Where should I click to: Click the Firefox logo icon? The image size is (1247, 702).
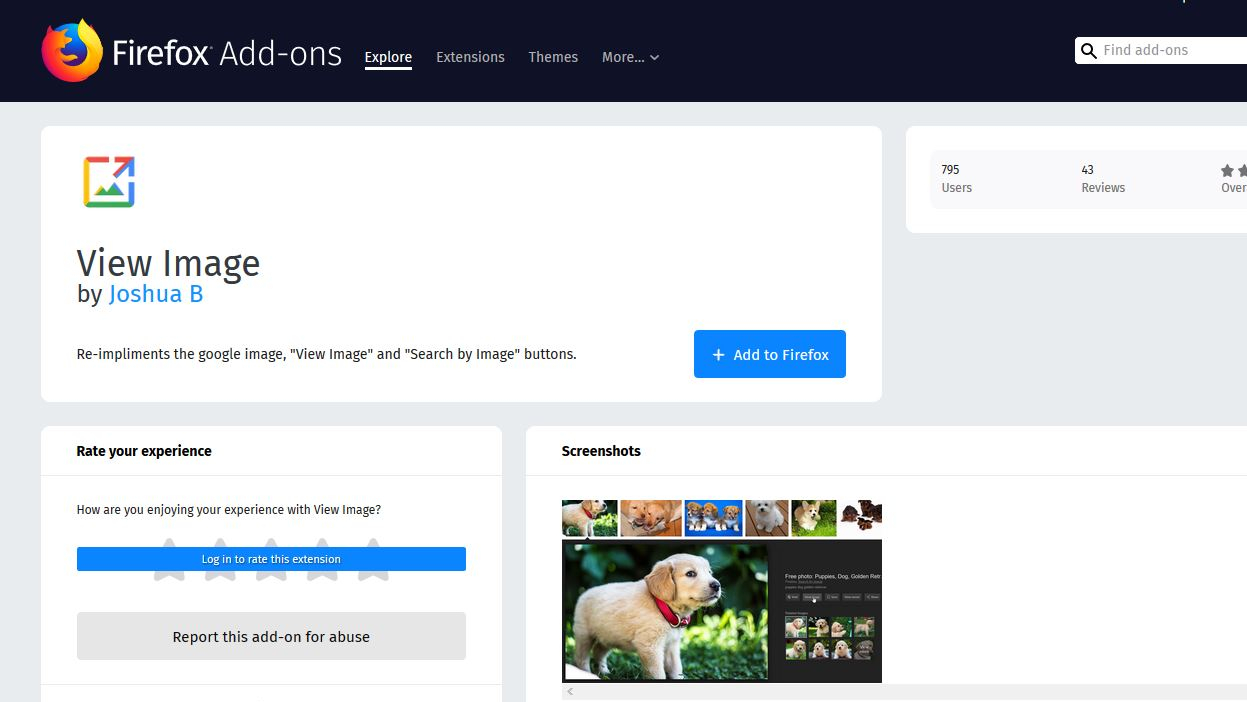click(x=72, y=51)
